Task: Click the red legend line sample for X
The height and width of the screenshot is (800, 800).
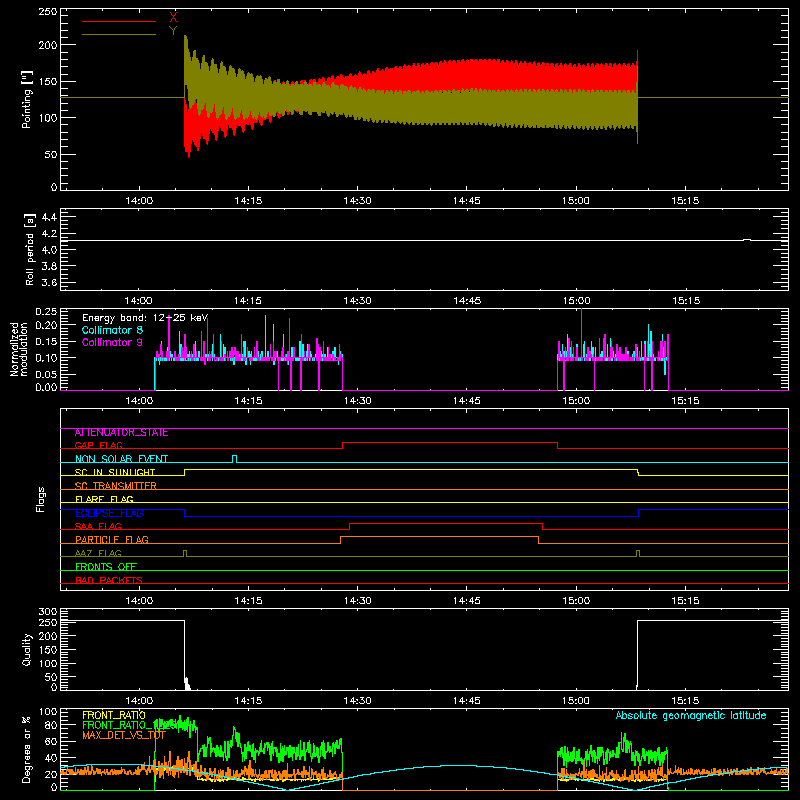Action: (119, 21)
